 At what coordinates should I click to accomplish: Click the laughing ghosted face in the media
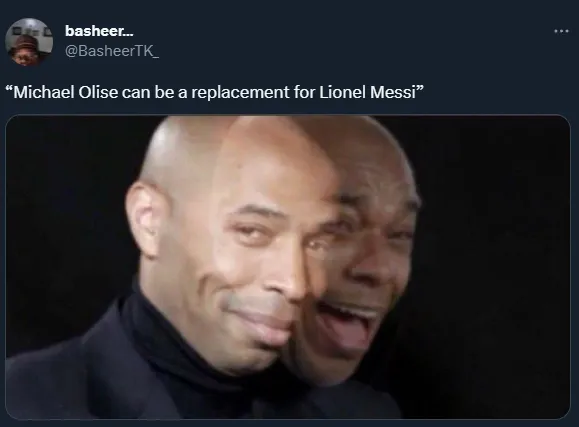coord(364,266)
